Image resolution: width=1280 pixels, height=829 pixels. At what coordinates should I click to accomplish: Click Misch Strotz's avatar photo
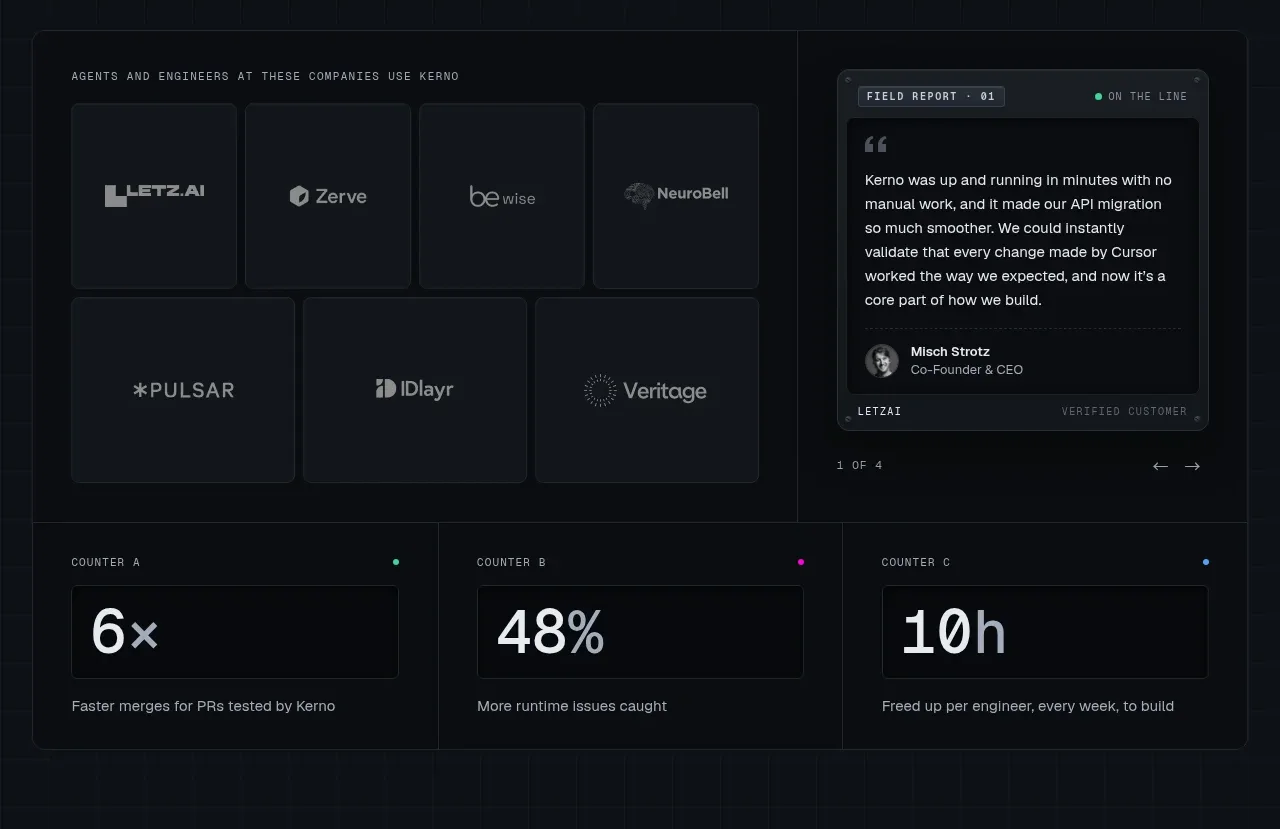882,361
